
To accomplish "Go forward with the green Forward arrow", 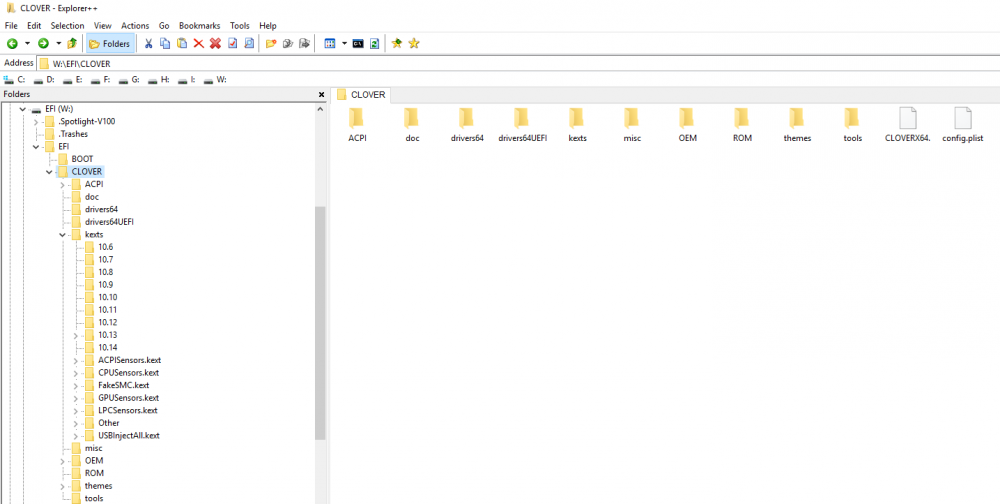I will [x=43, y=43].
